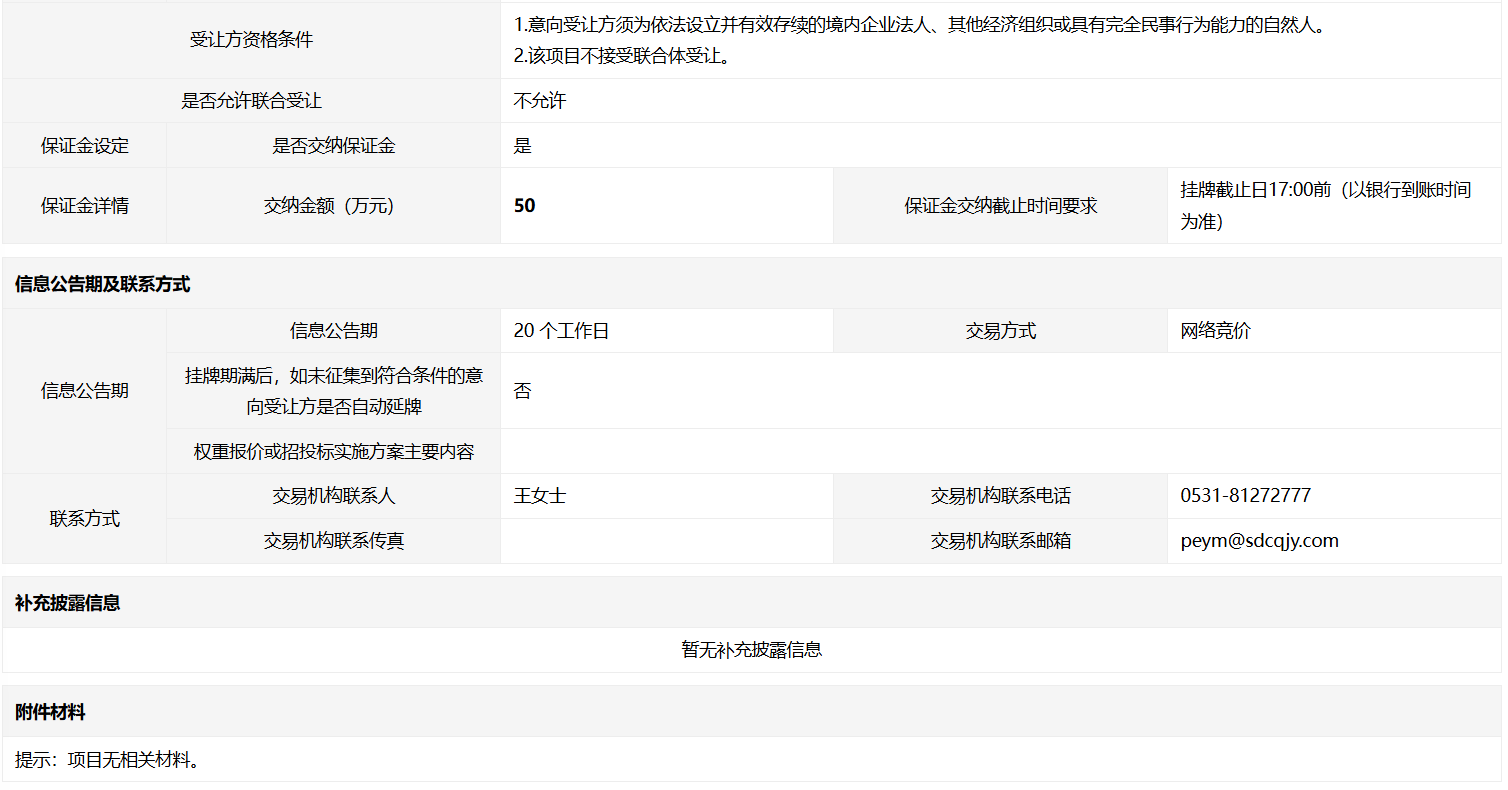This screenshot has width=1508, height=790.
Task: Click the contact name 王女士
Action: [x=539, y=496]
